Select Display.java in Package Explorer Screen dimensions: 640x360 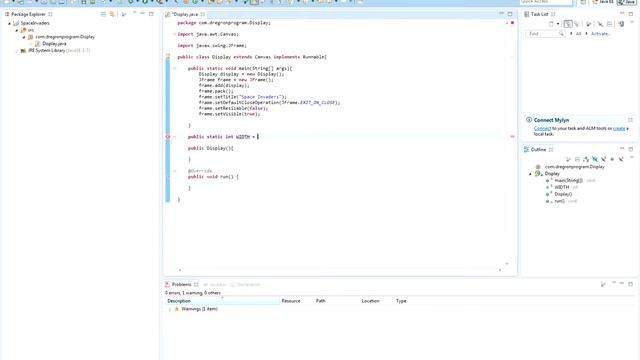54,44
